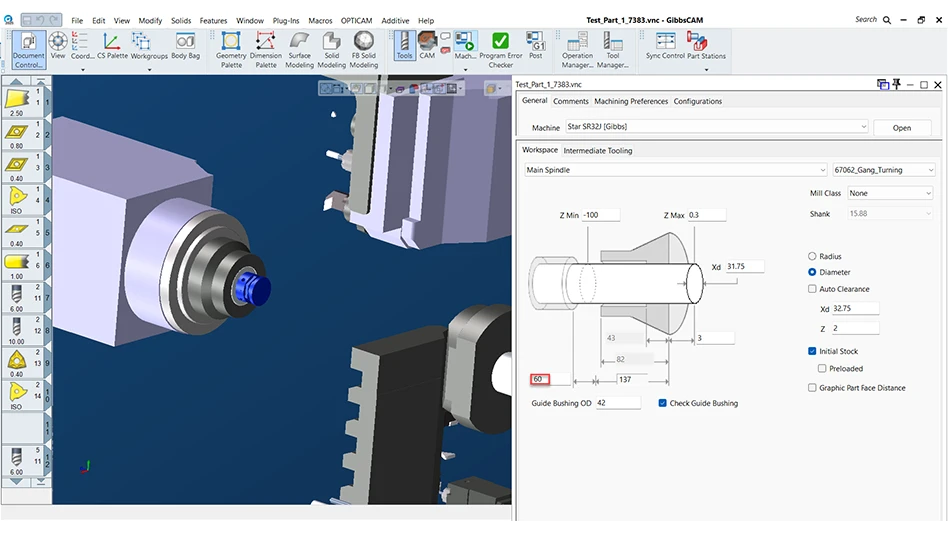Toggle the Tools list button

pos(404,46)
